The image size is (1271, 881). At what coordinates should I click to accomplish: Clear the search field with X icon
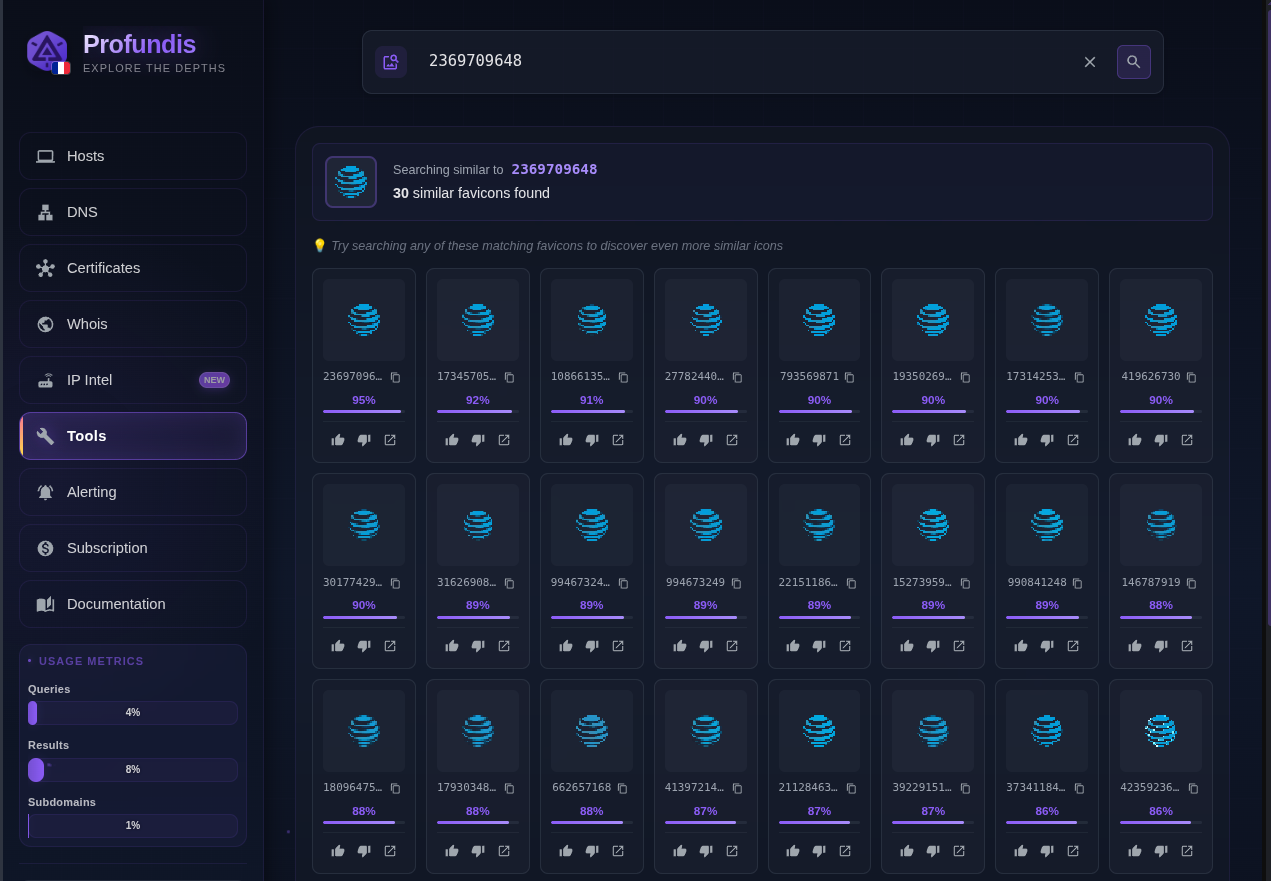tap(1090, 62)
